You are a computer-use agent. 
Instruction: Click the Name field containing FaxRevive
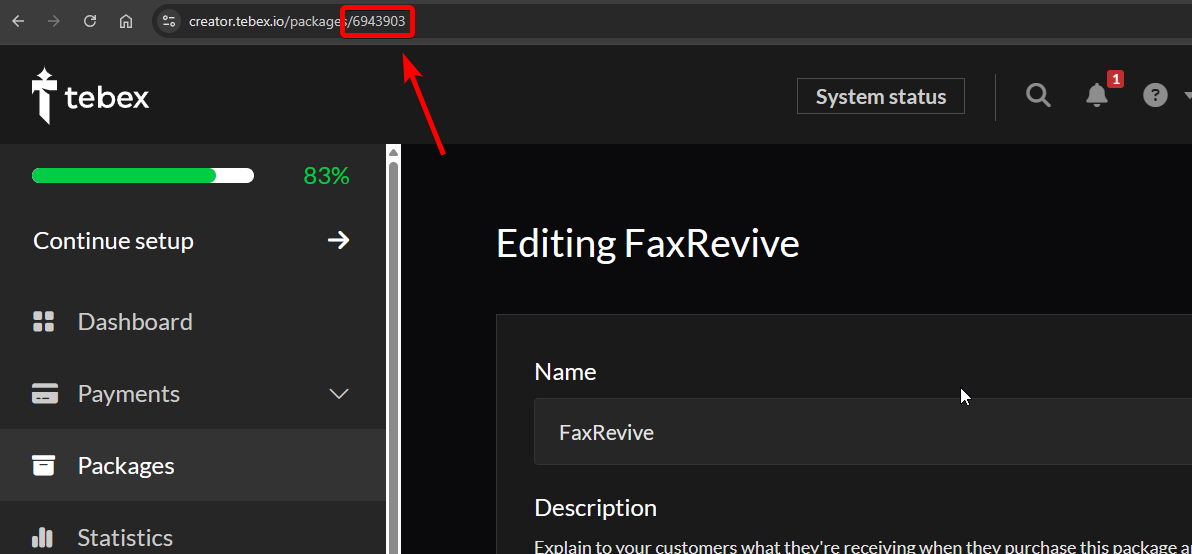pyautogui.click(x=863, y=432)
